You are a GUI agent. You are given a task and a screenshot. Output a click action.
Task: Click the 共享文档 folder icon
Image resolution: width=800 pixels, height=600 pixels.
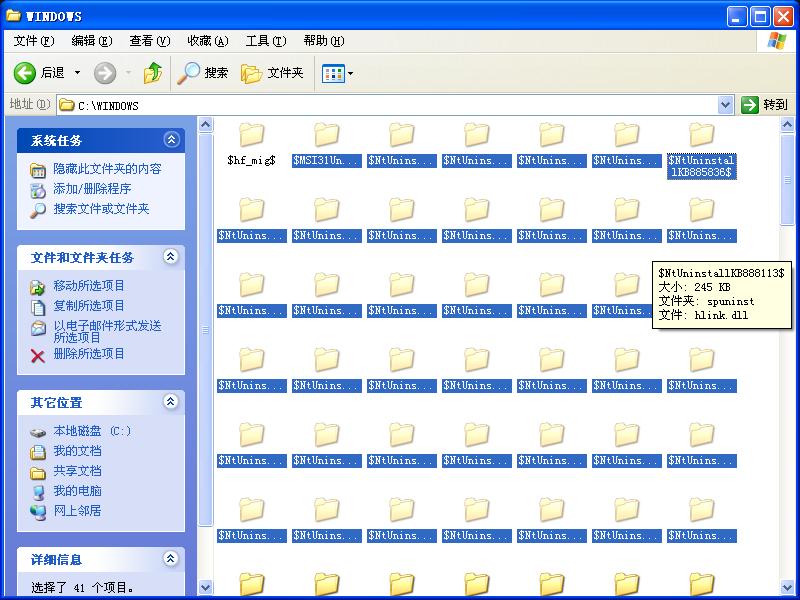(x=38, y=472)
